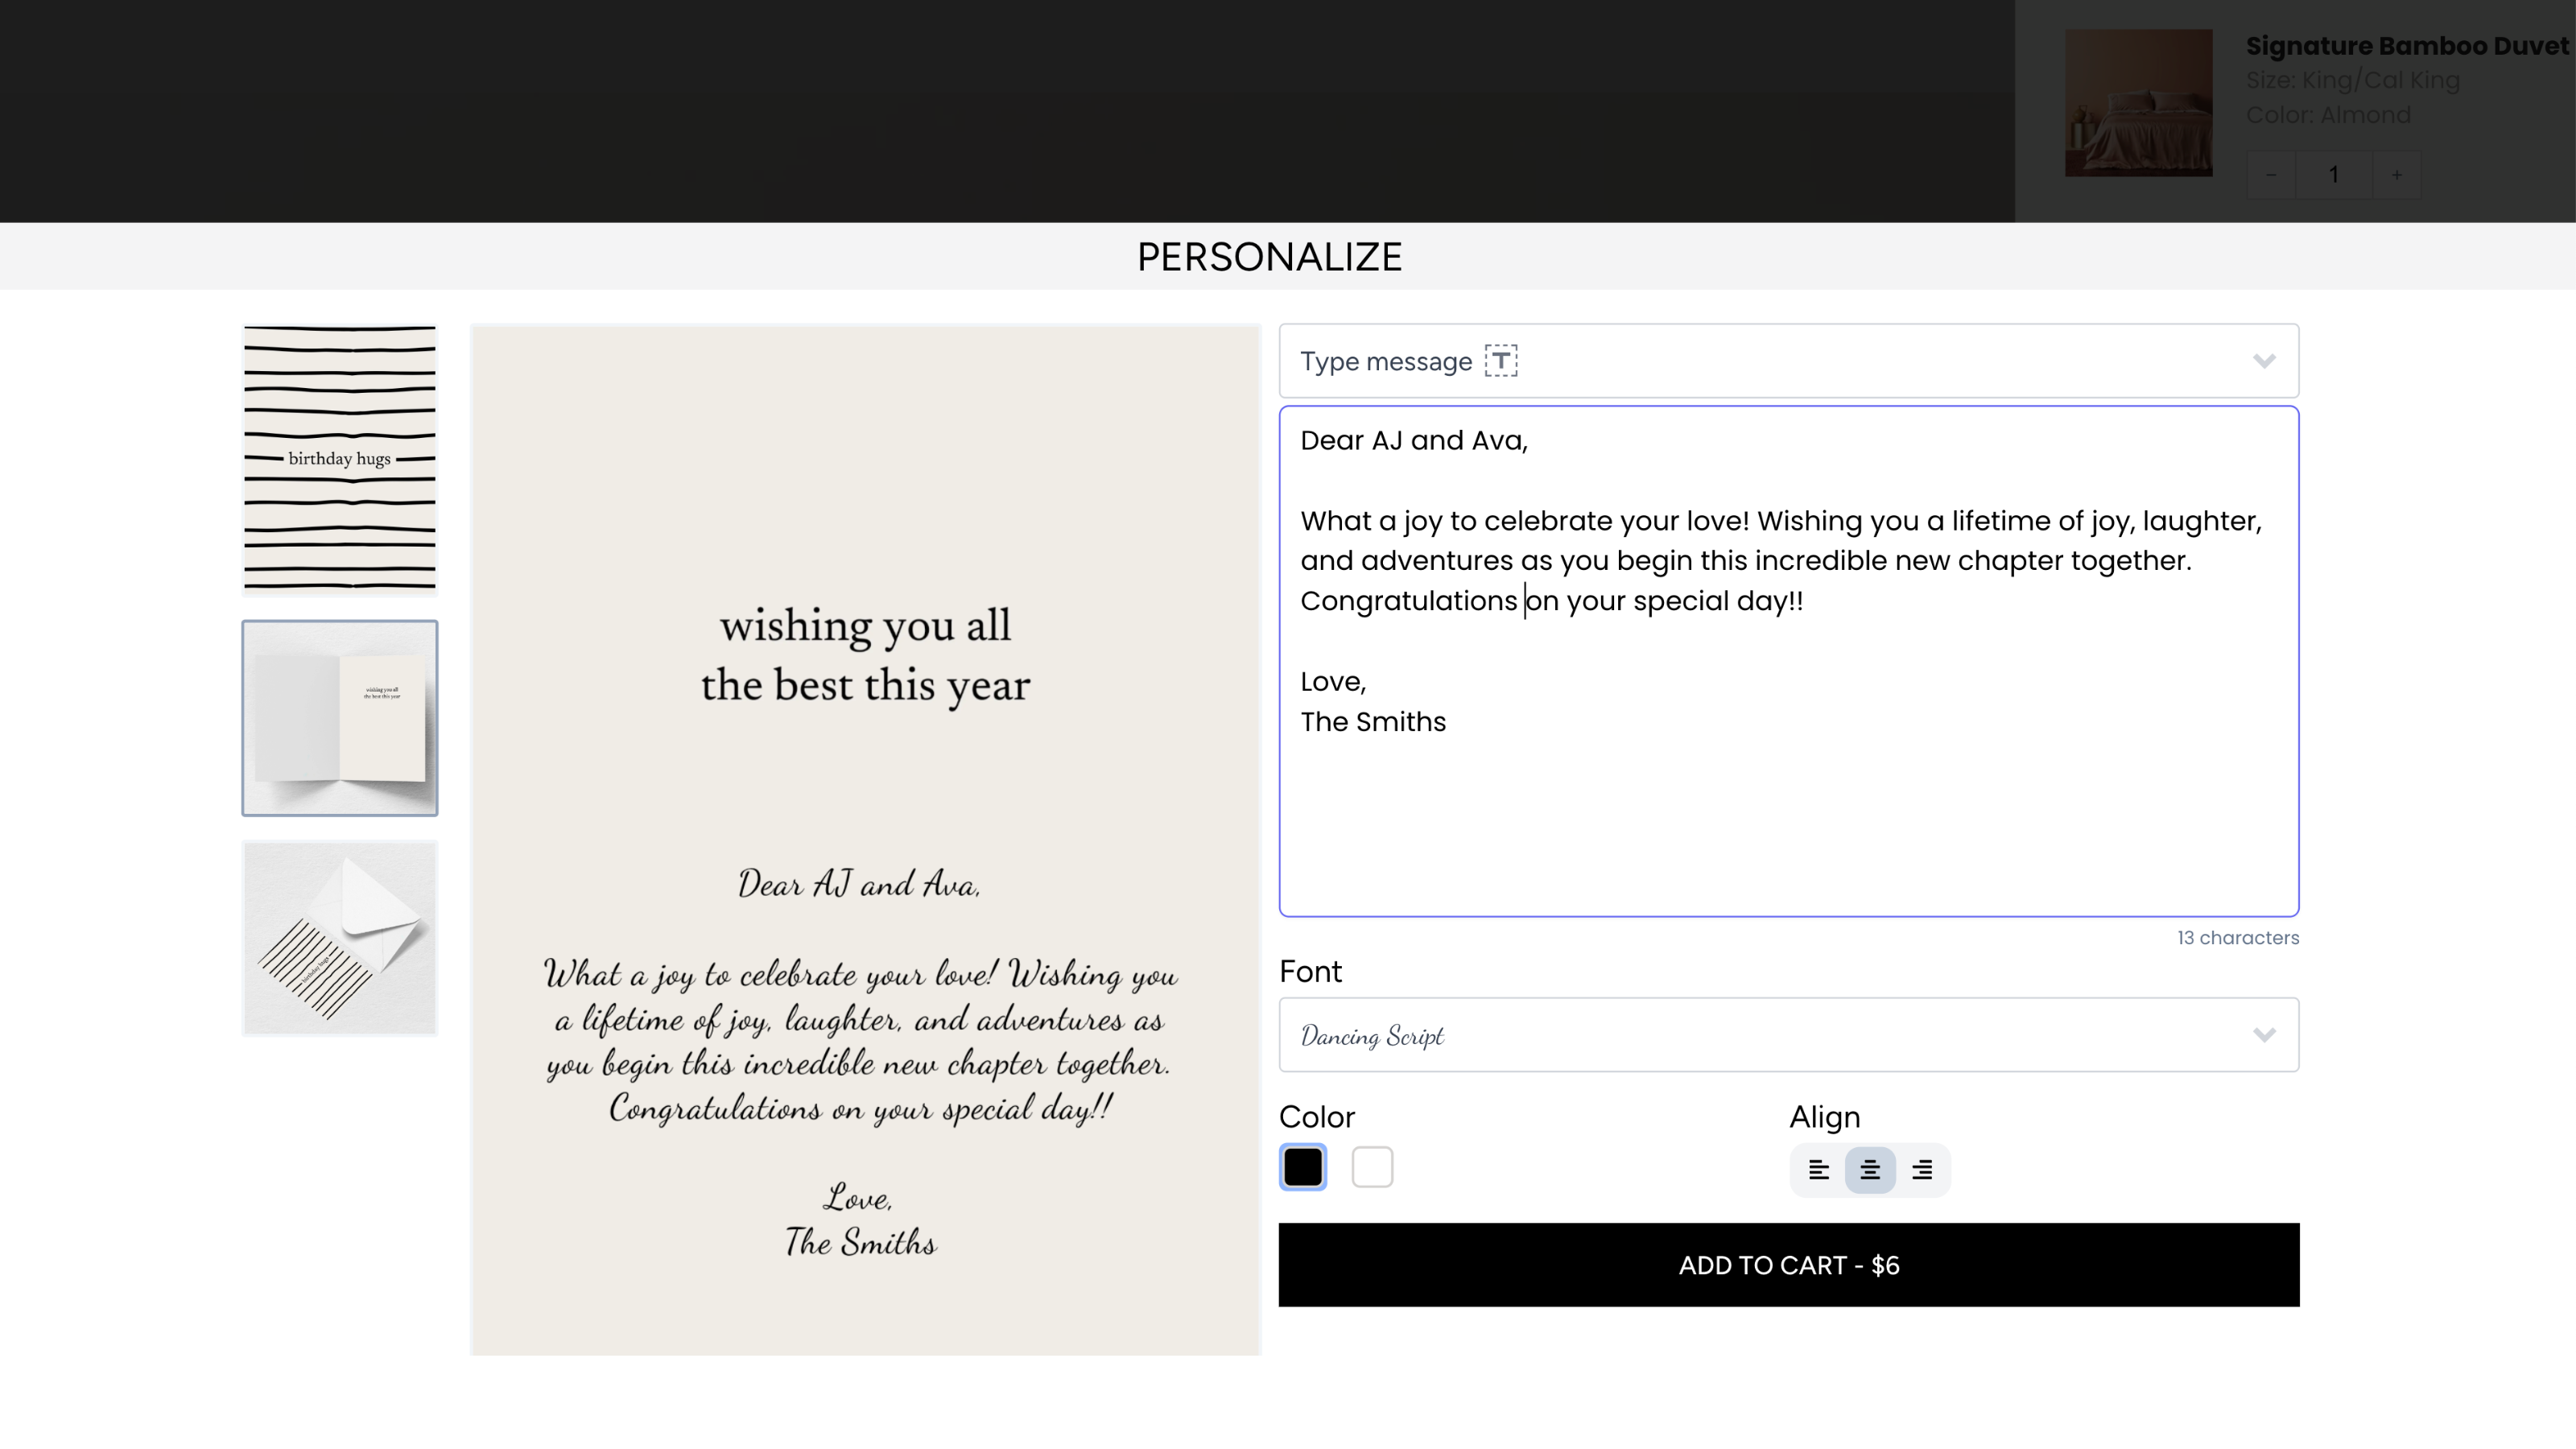2576x1449 pixels.
Task: Open the Signature Bamboo Duvet title link
Action: click(x=2406, y=46)
